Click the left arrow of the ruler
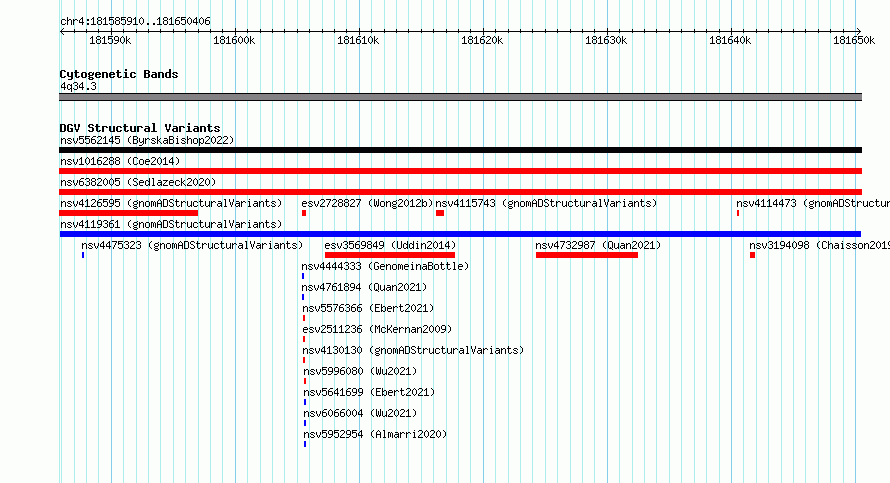The width and height of the screenshot is (890, 483). (62, 31)
